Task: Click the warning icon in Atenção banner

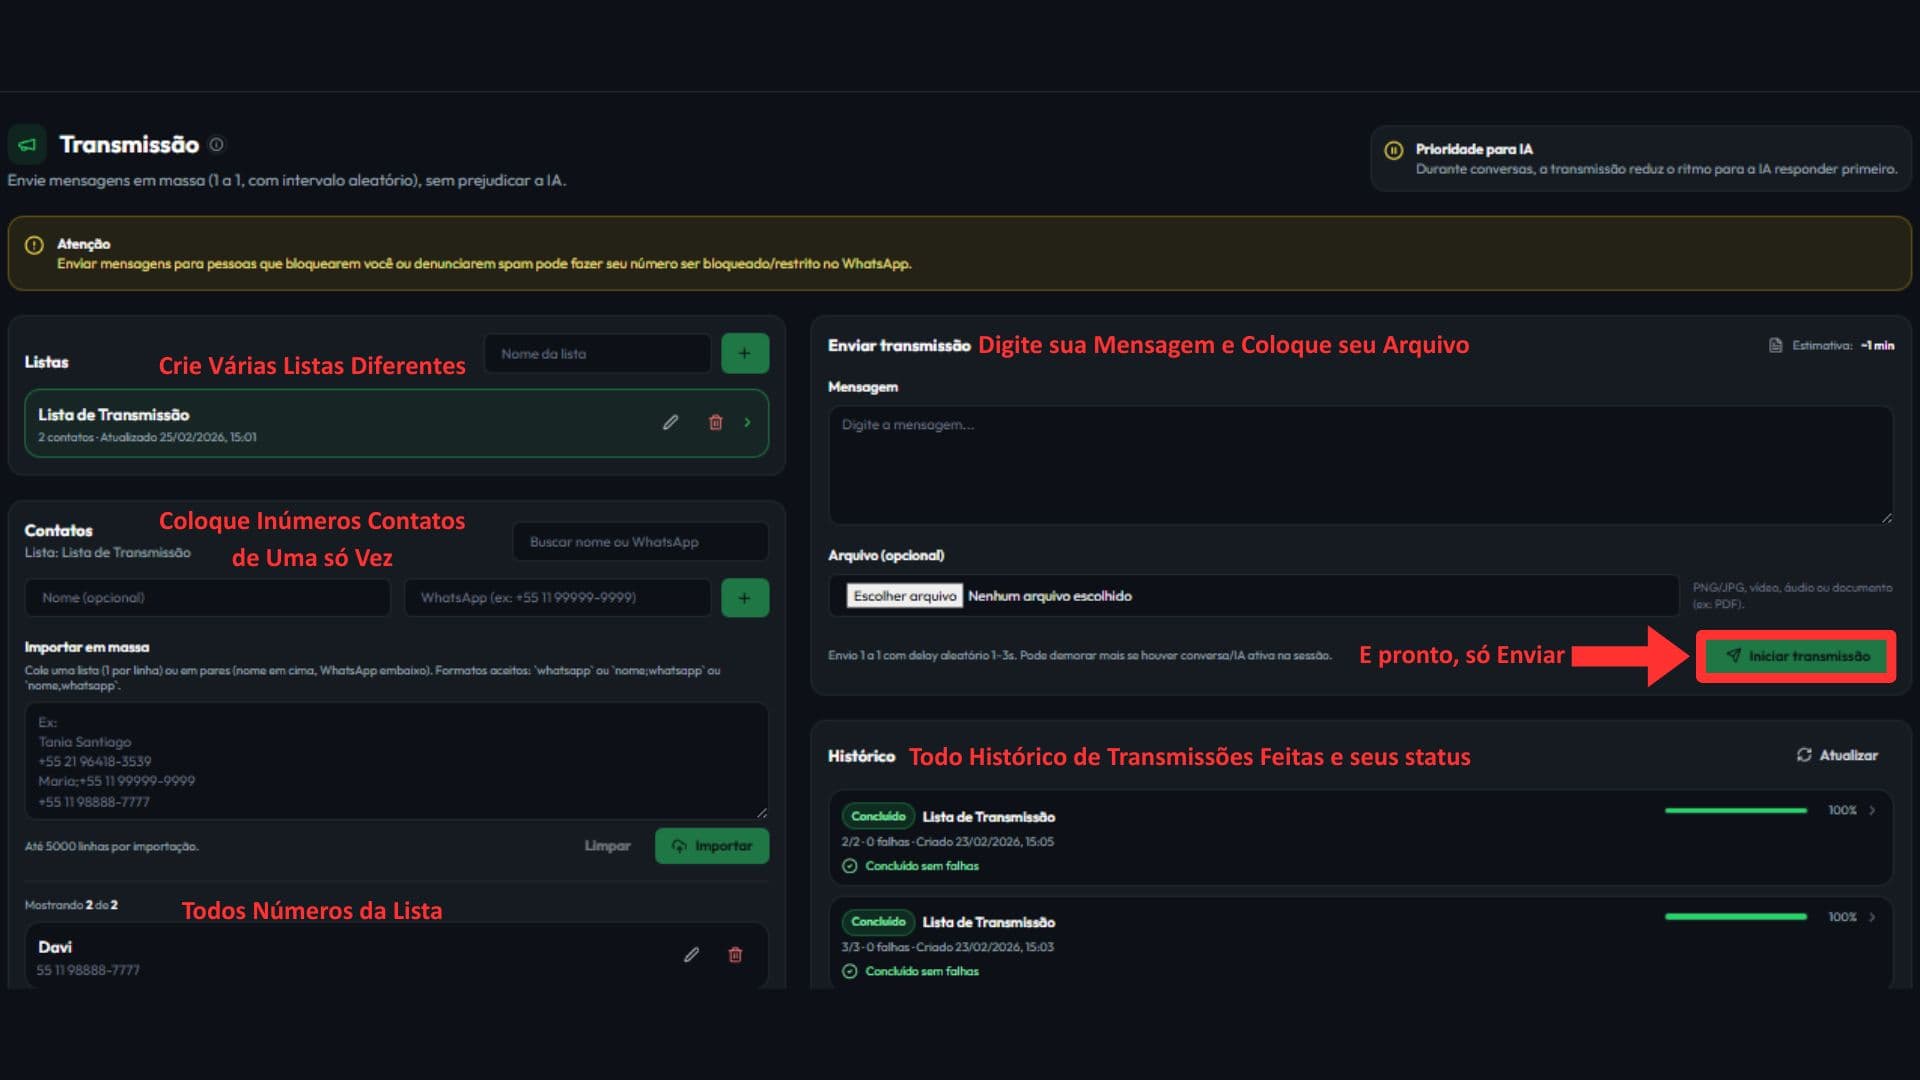Action: (33, 243)
